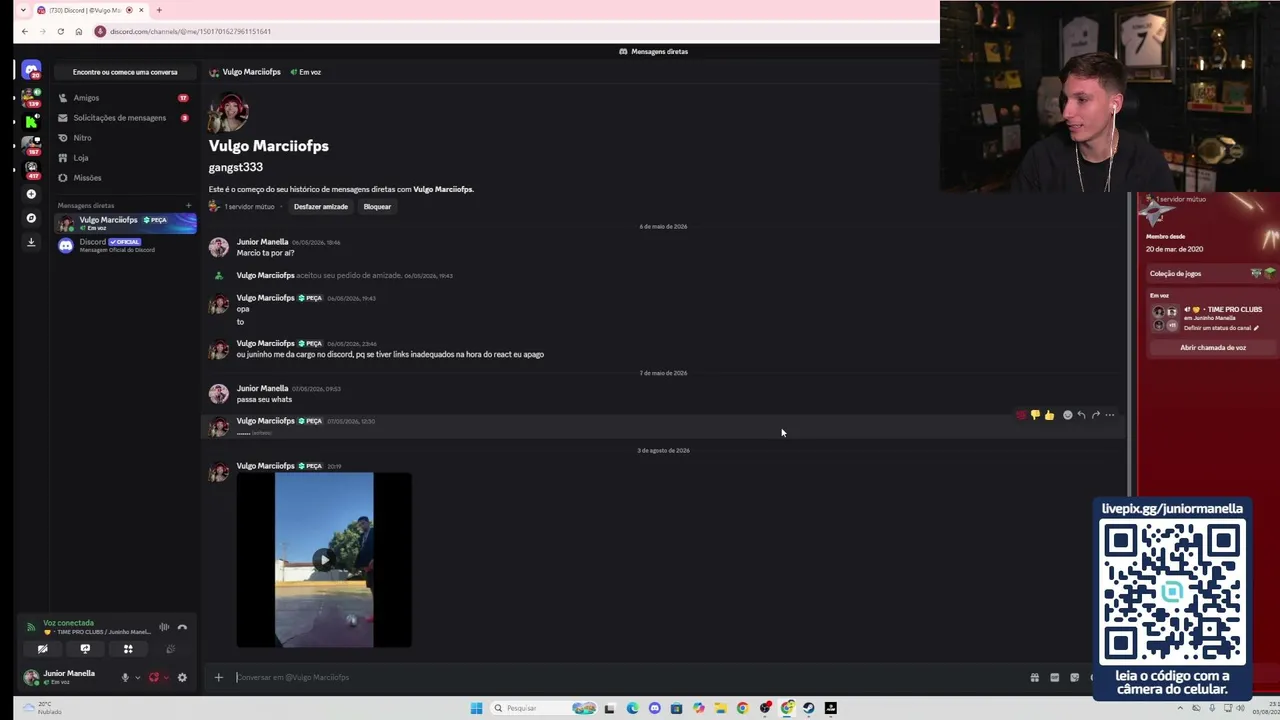Open the Loja shop page
The image size is (1280, 720).
(x=124, y=158)
